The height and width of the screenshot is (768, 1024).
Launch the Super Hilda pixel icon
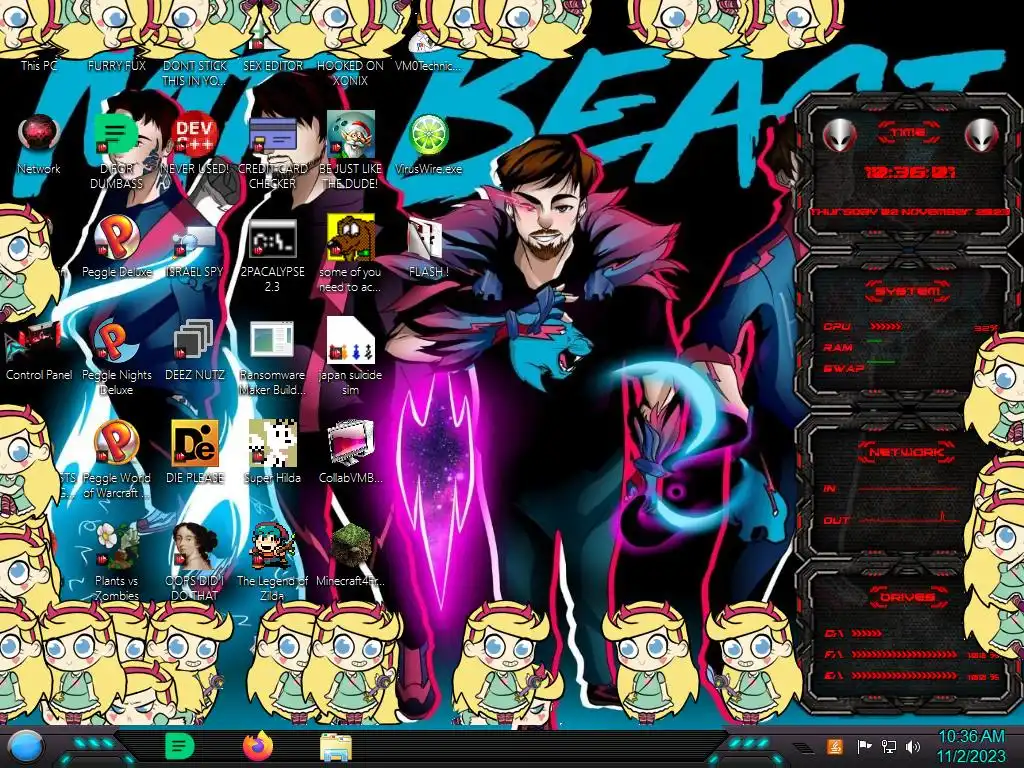pyautogui.click(x=272, y=443)
